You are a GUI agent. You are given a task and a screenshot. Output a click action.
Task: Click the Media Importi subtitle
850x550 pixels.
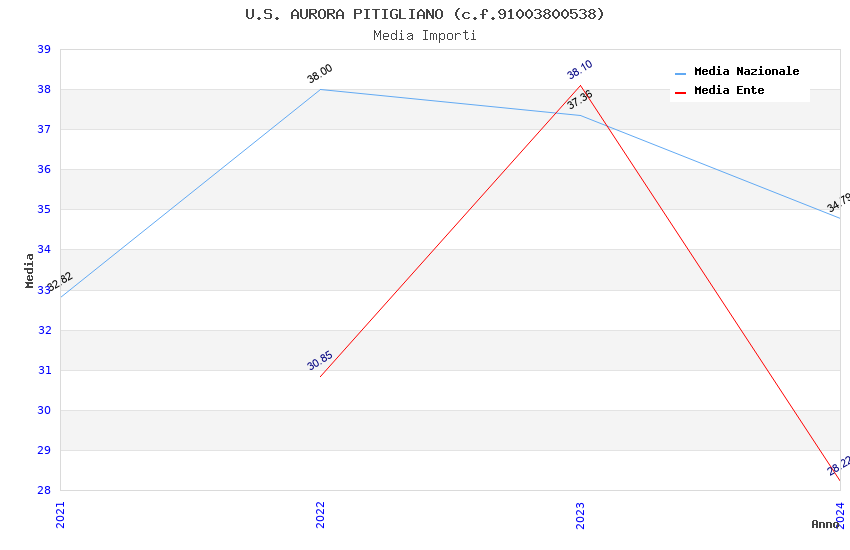click(425, 36)
